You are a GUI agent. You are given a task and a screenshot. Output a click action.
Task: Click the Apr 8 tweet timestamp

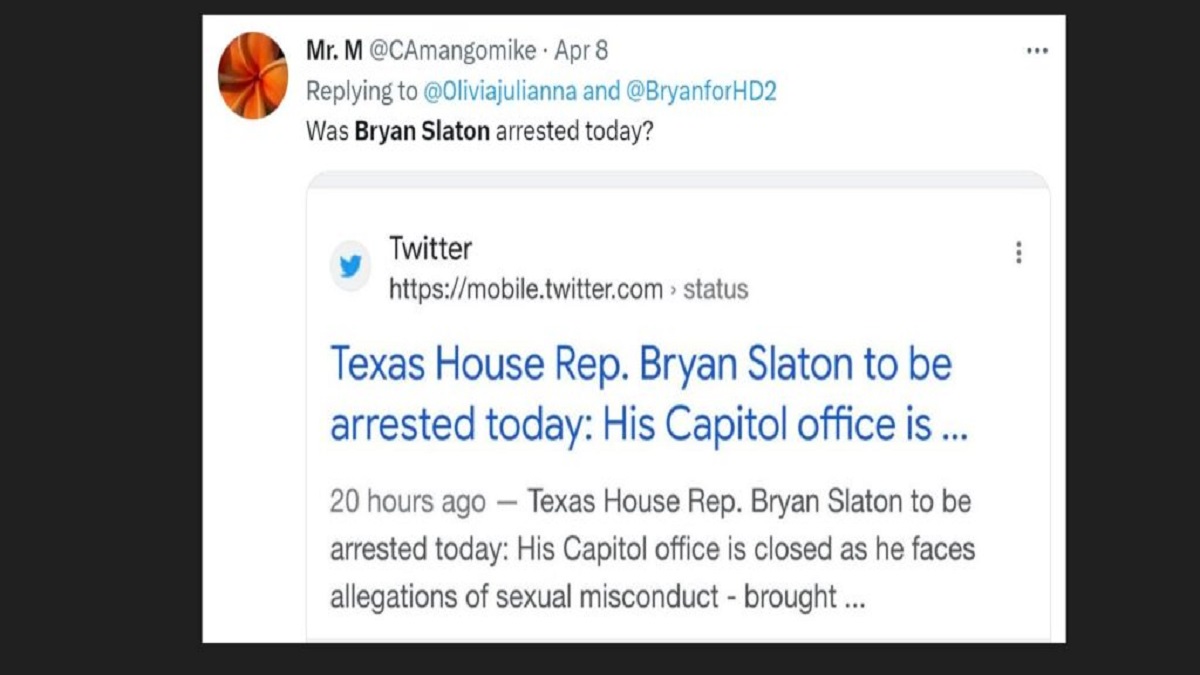point(581,50)
